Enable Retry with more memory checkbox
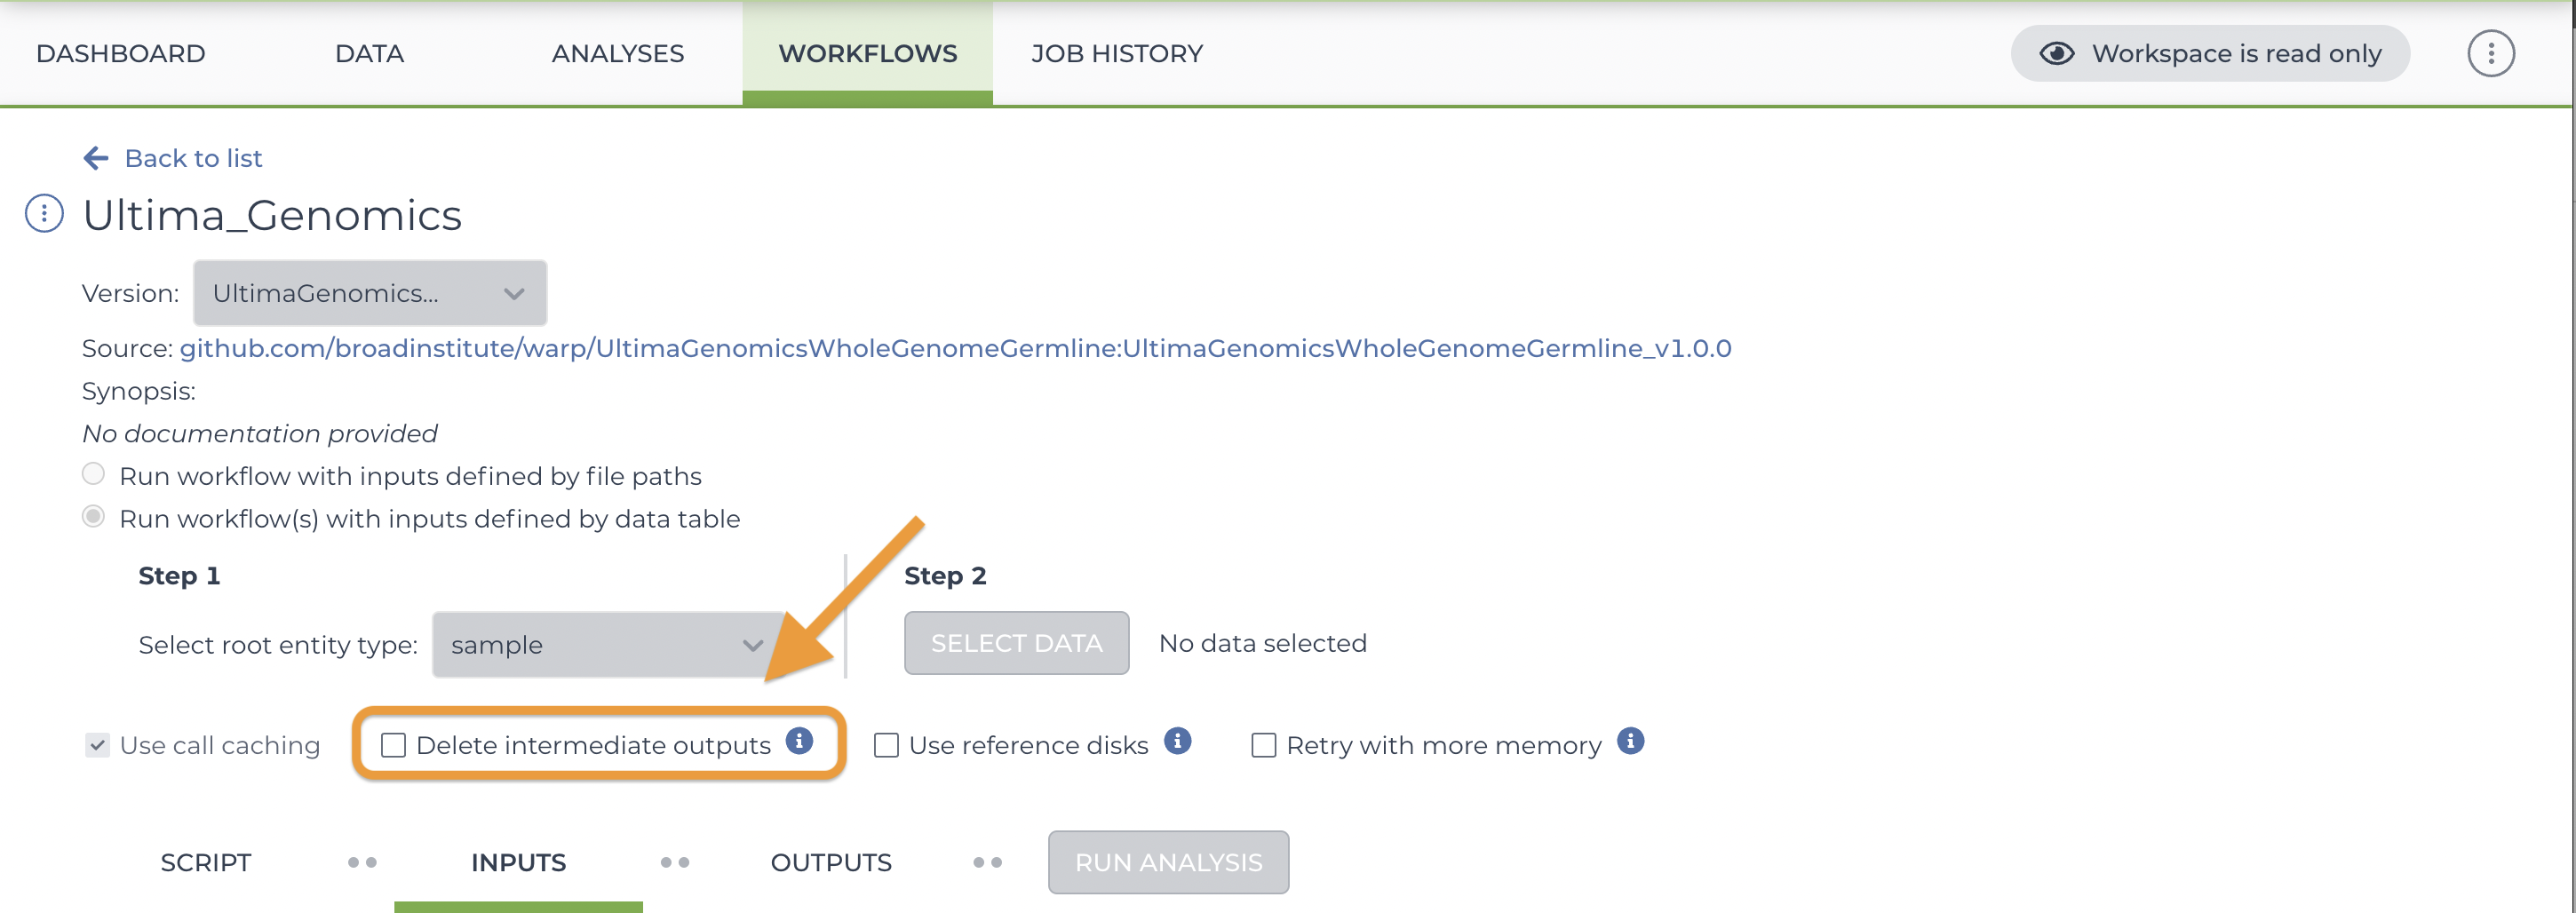Image resolution: width=2576 pixels, height=913 pixels. point(1263,745)
